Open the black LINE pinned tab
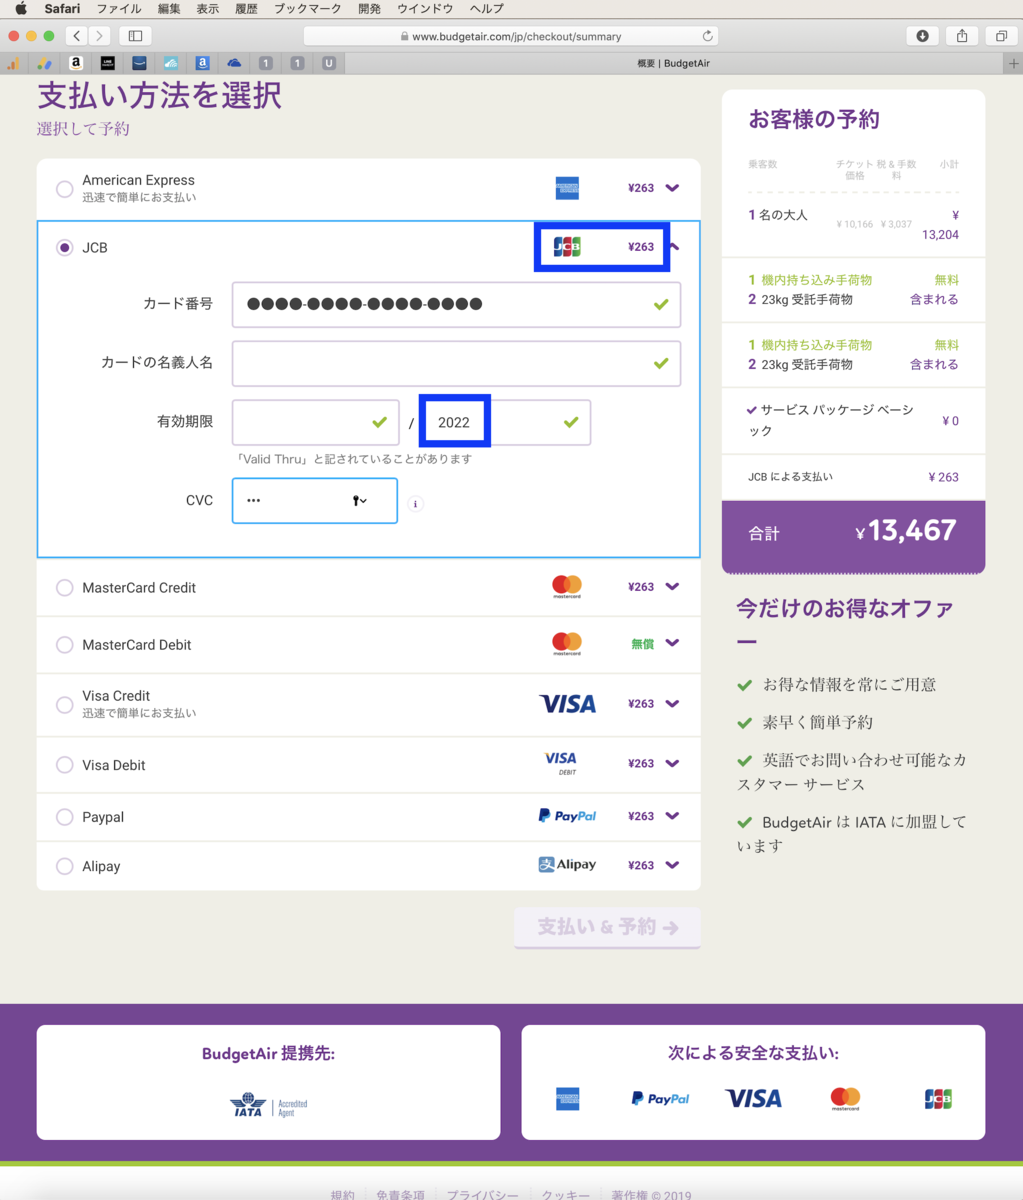Image resolution: width=1023 pixels, height=1200 pixels. coord(108,63)
